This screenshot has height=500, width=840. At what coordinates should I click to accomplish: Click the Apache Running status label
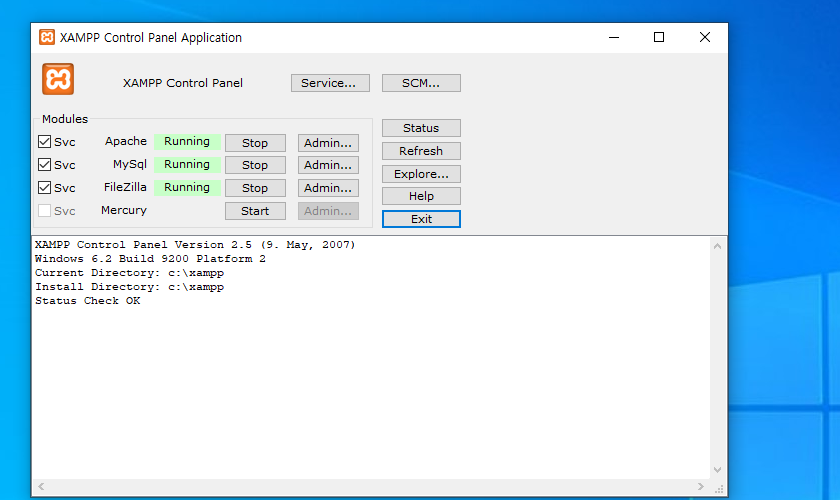point(187,141)
